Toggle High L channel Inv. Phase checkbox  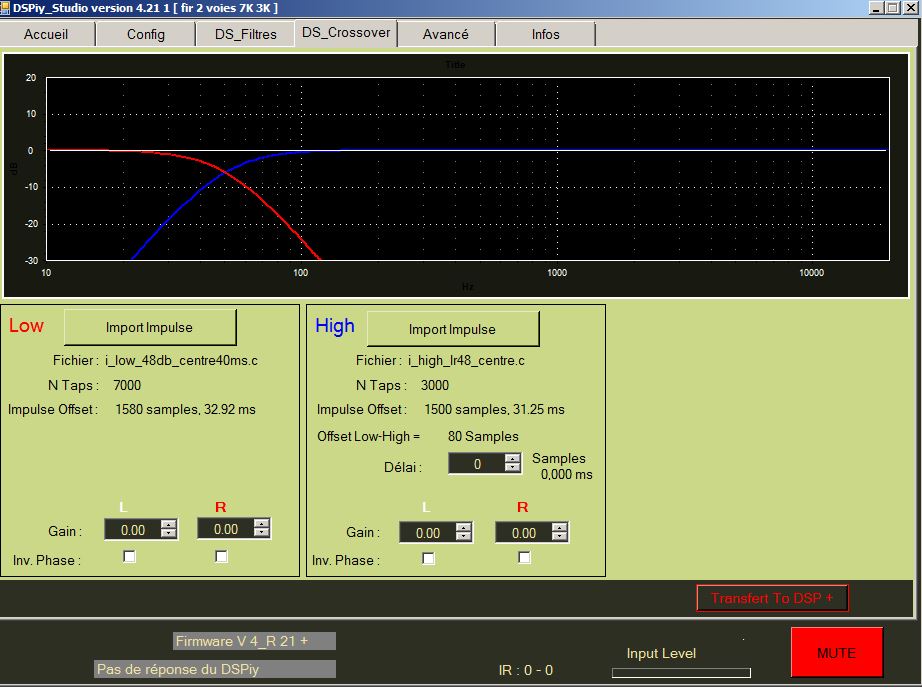tap(428, 559)
